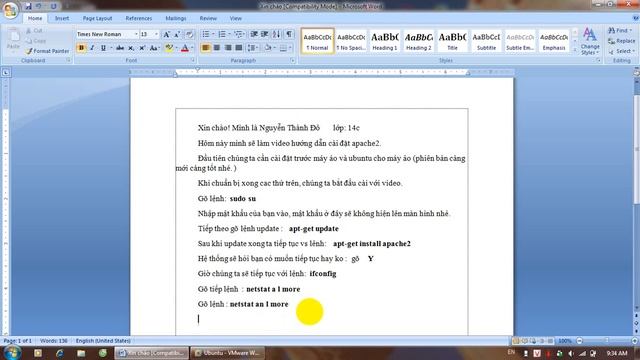
Task: Expand the Paragraph dialog launcher
Action: pos(293,60)
